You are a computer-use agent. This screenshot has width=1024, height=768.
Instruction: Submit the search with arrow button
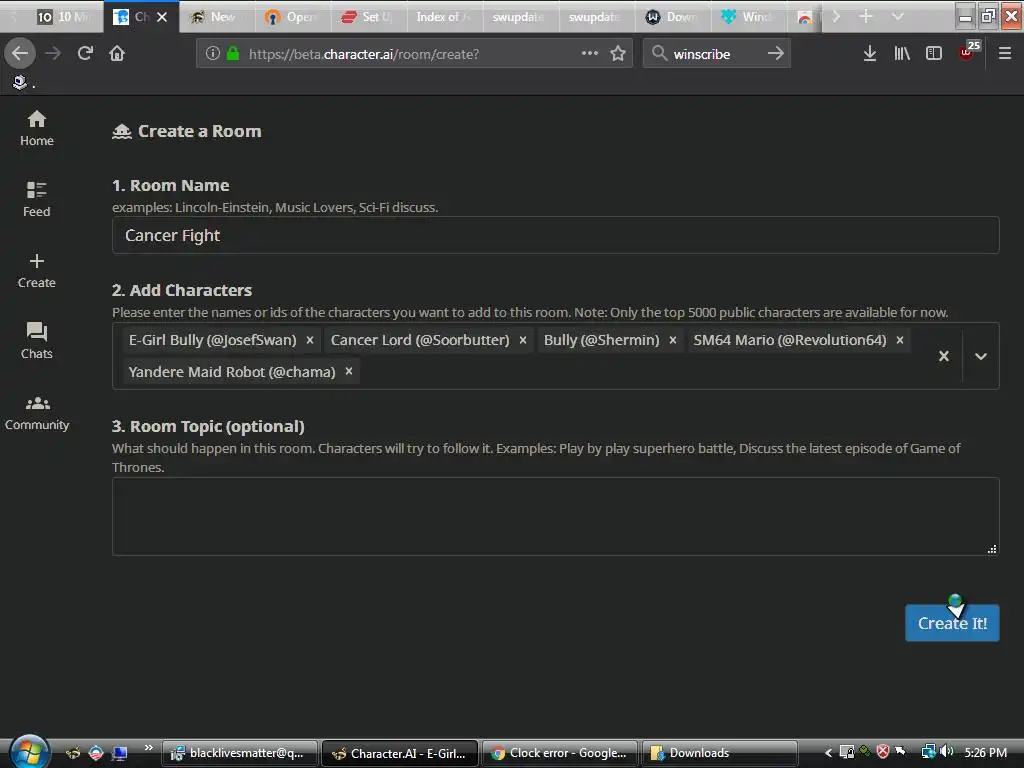pyautogui.click(x=776, y=54)
